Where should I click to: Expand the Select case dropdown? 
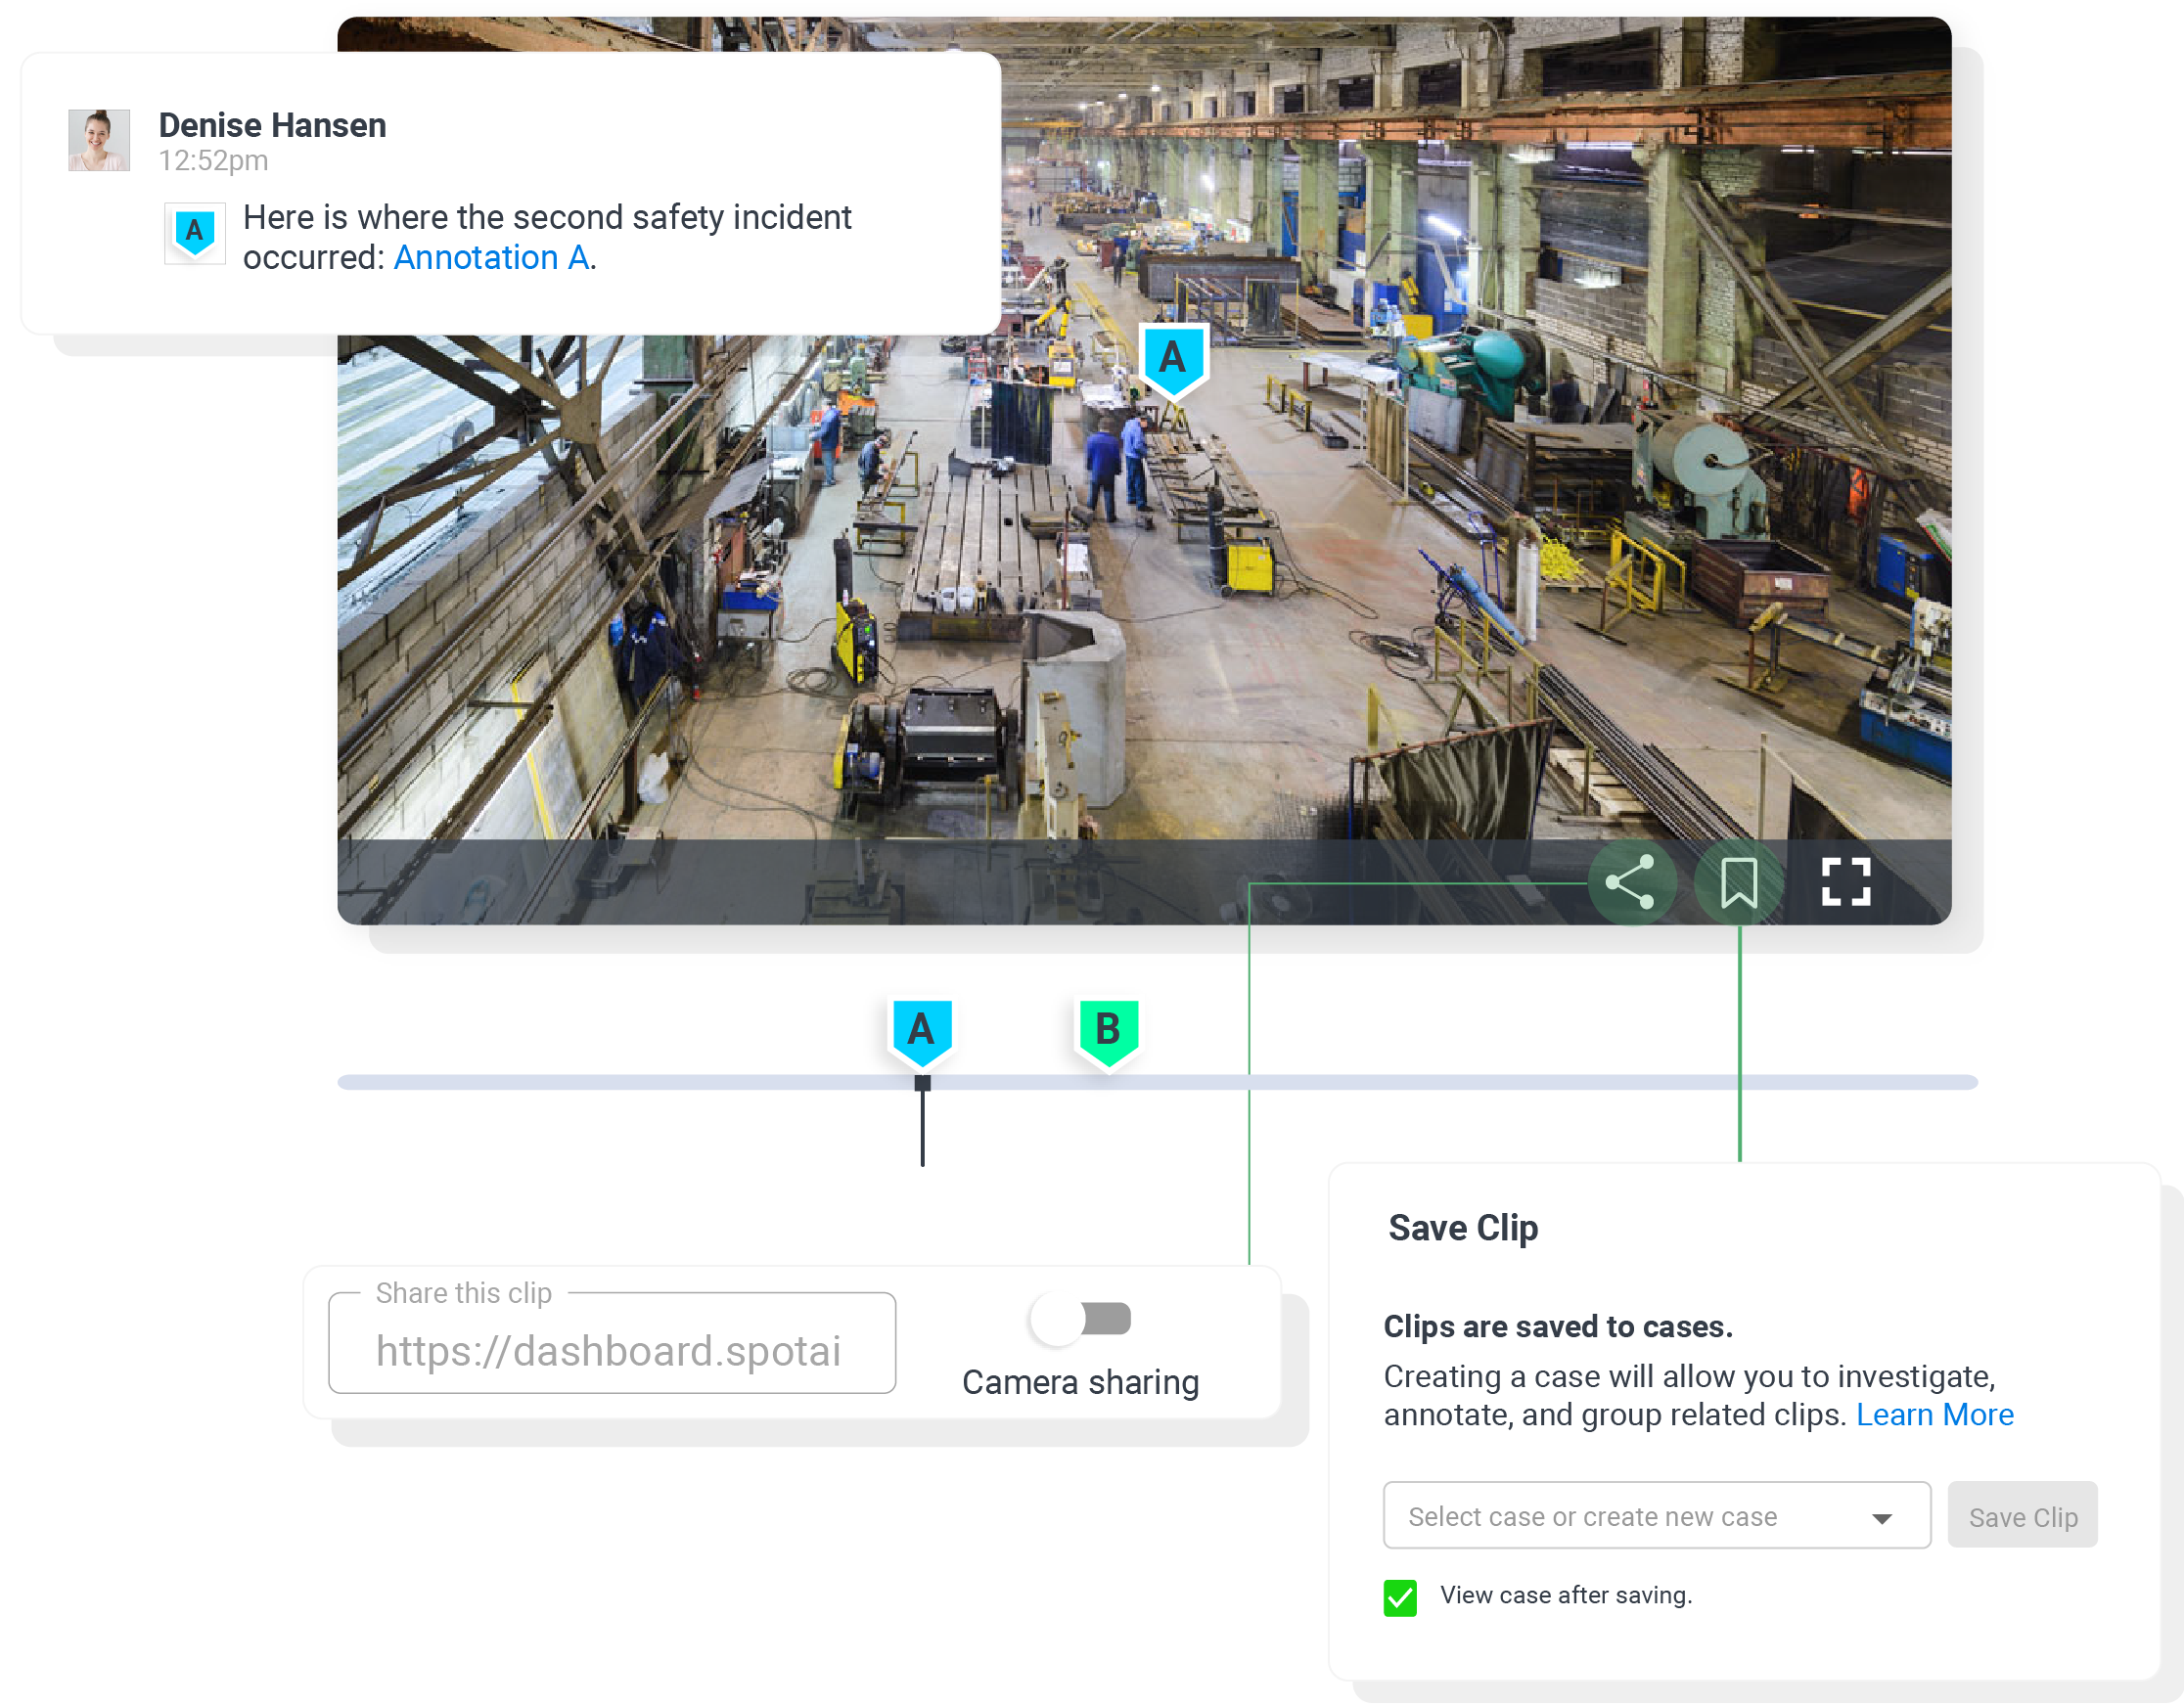point(1657,1517)
